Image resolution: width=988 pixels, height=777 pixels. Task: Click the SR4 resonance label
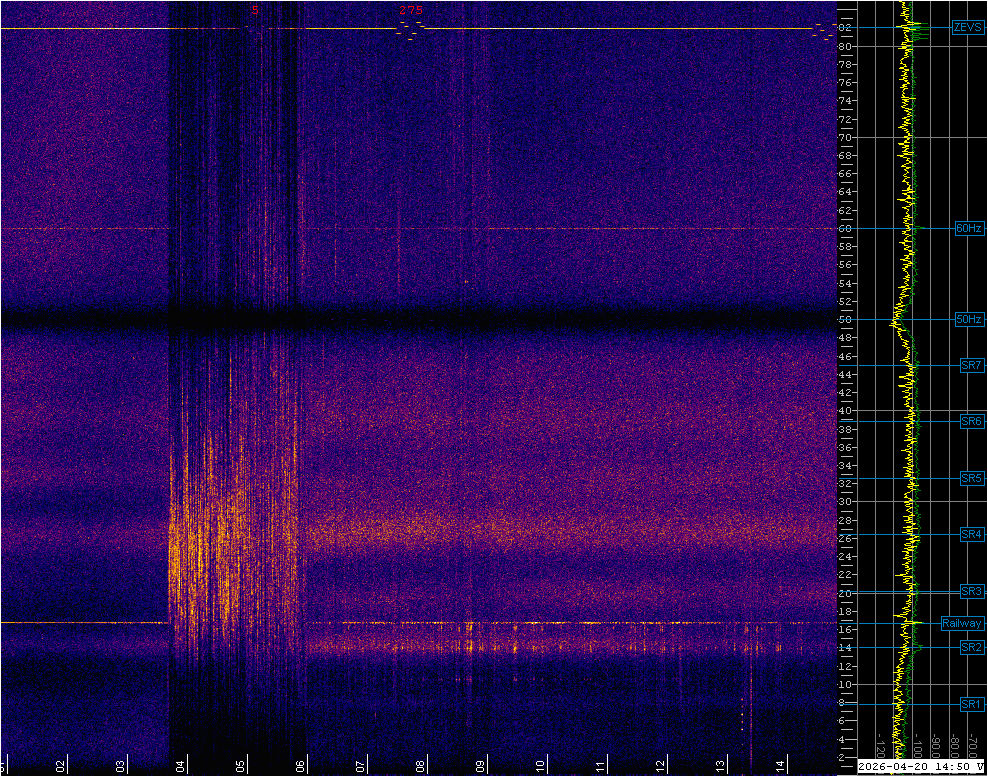pos(972,534)
